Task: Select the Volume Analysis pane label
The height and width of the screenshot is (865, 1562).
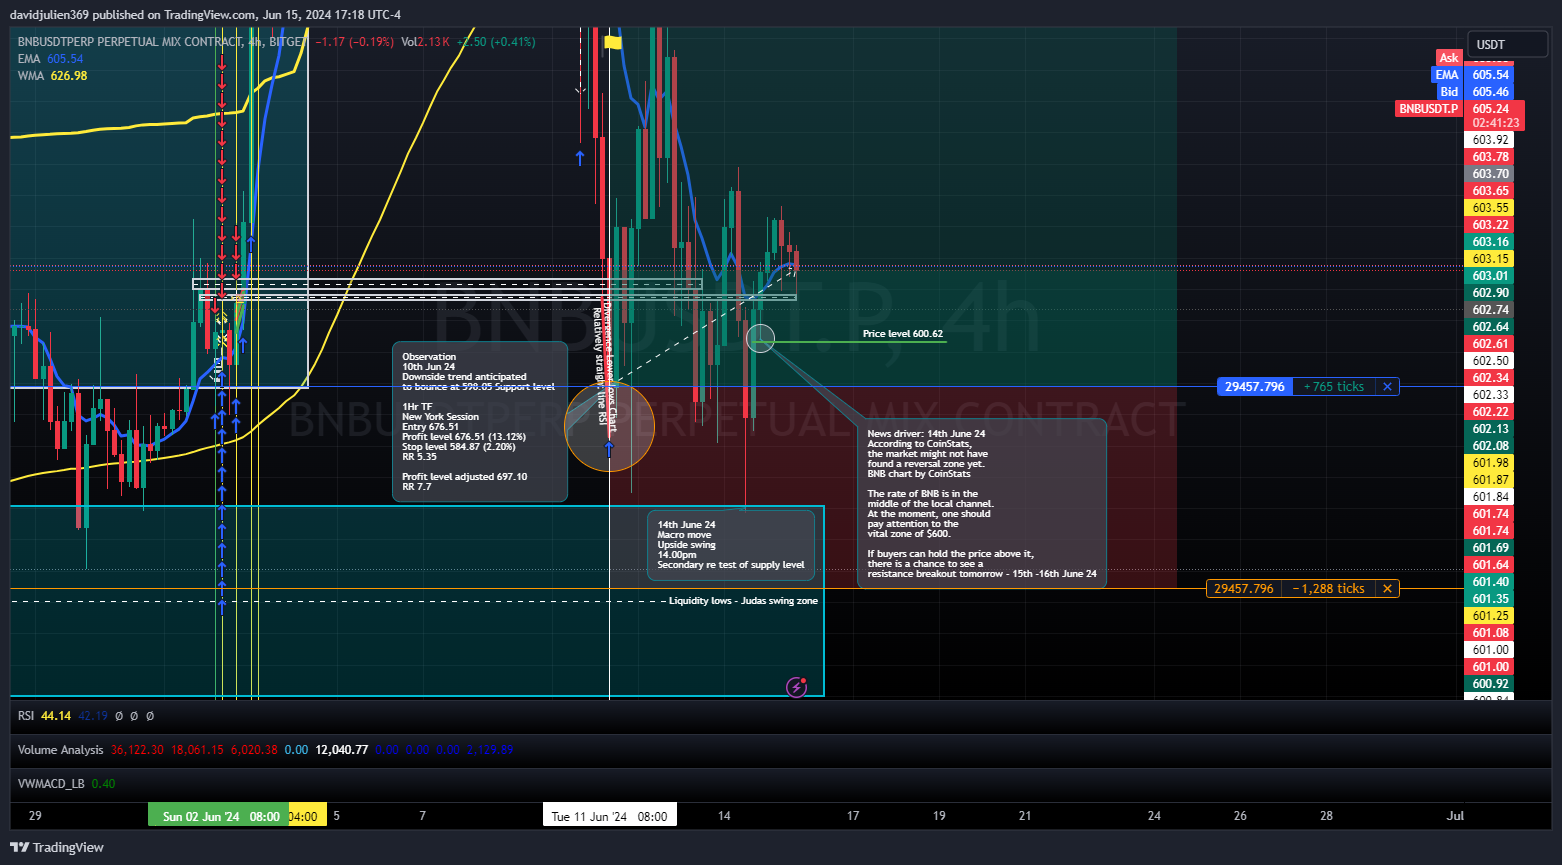Action: point(60,750)
